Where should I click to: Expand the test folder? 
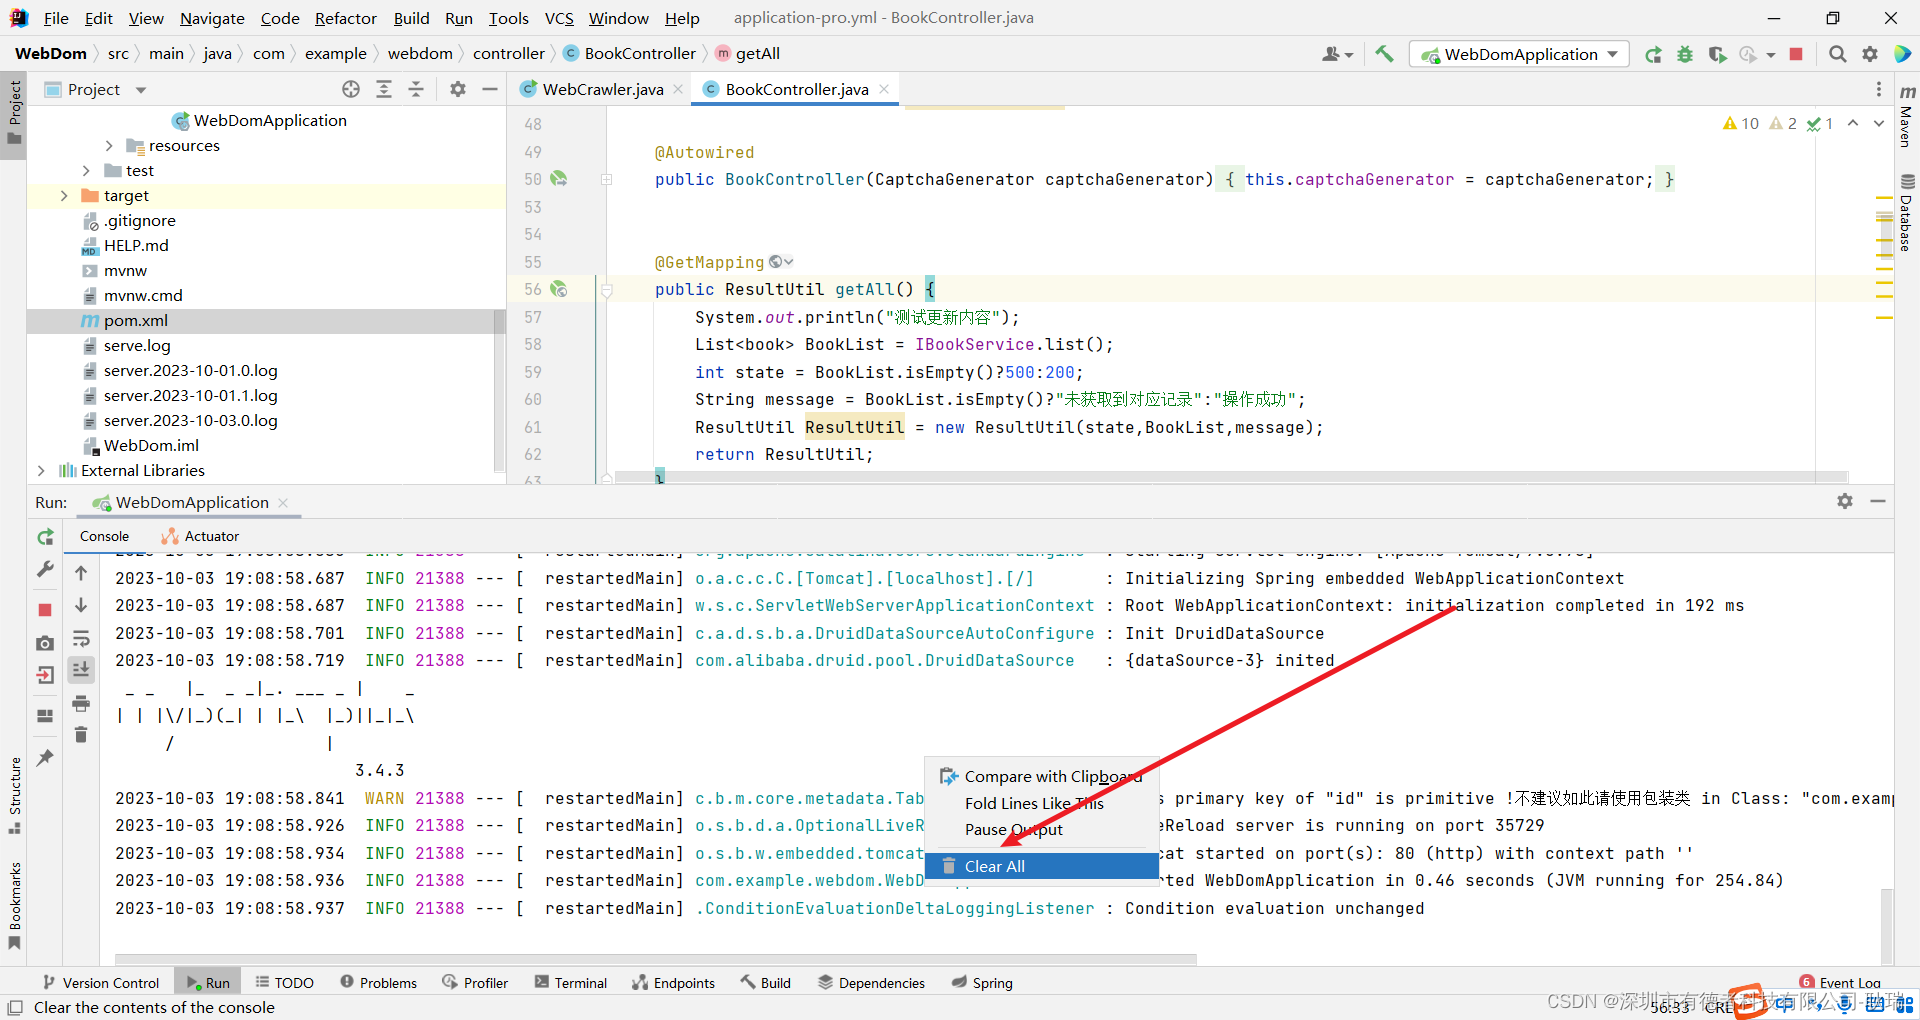coord(86,171)
